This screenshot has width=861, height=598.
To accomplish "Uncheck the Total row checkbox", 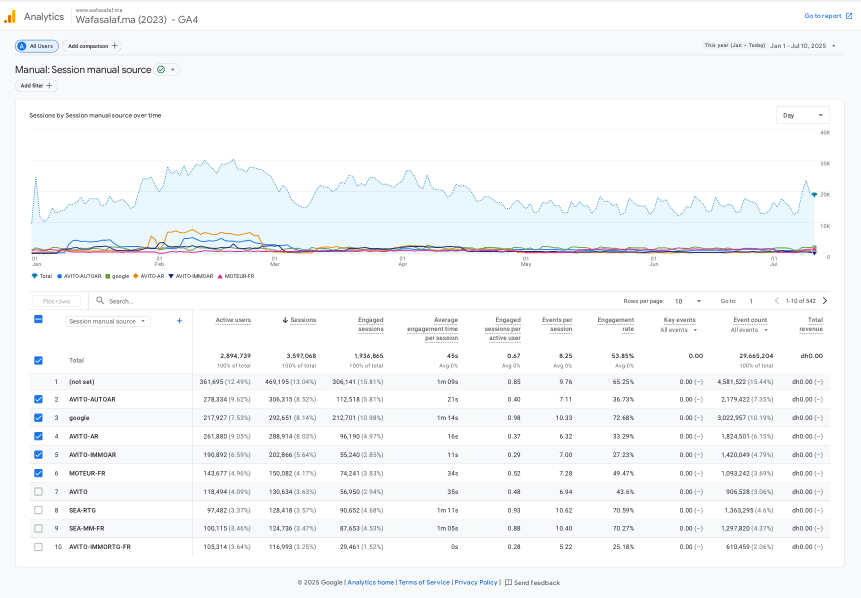I will (x=38, y=360).
